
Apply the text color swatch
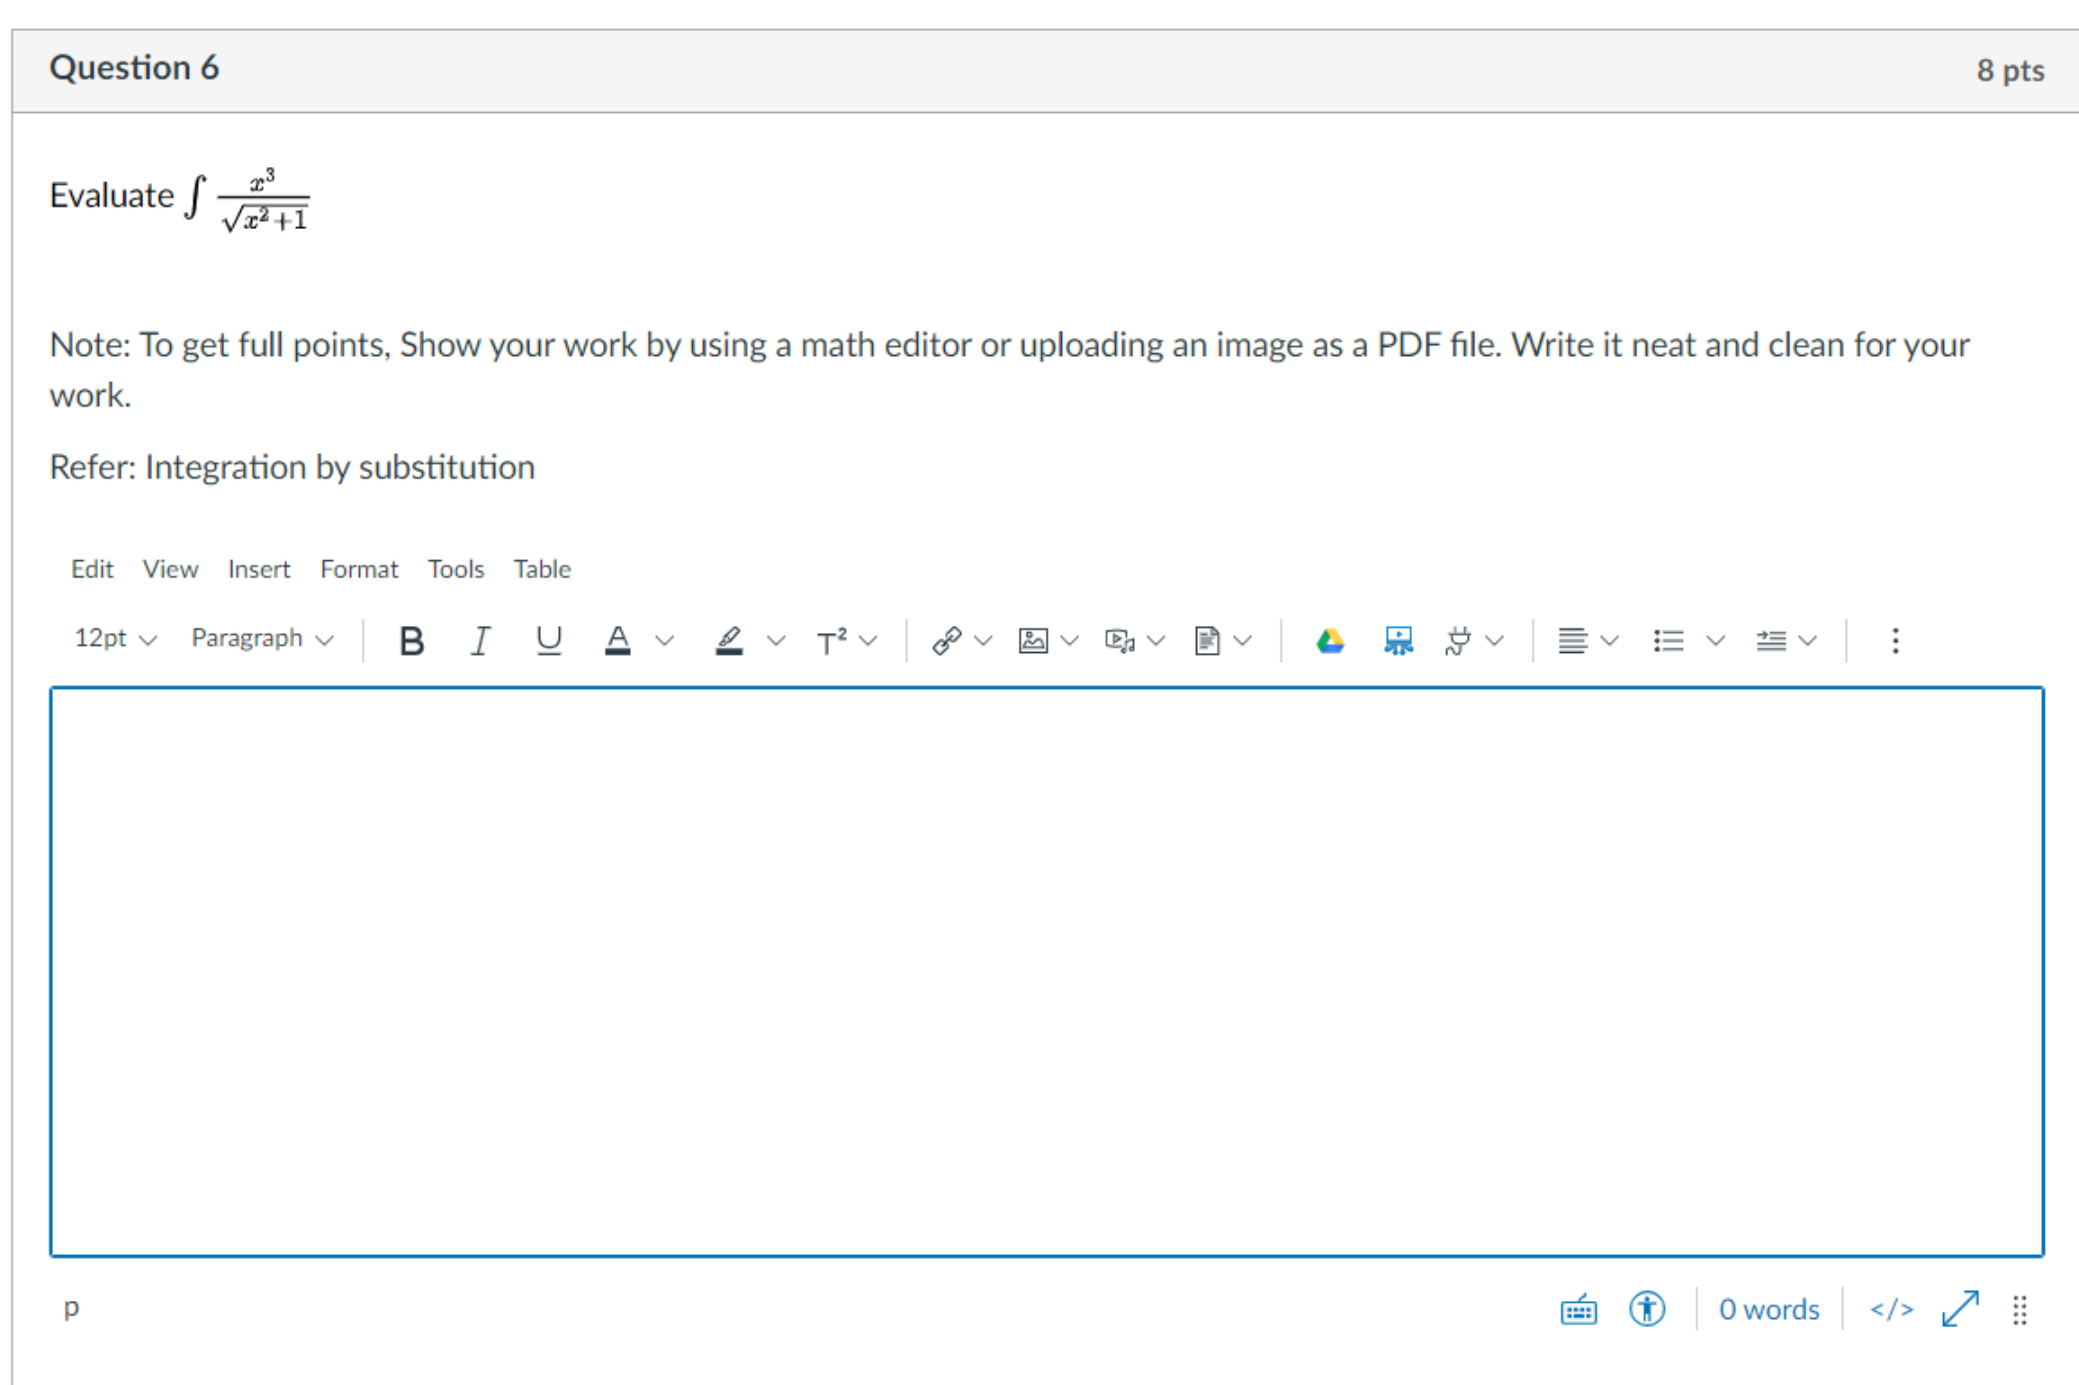(618, 640)
